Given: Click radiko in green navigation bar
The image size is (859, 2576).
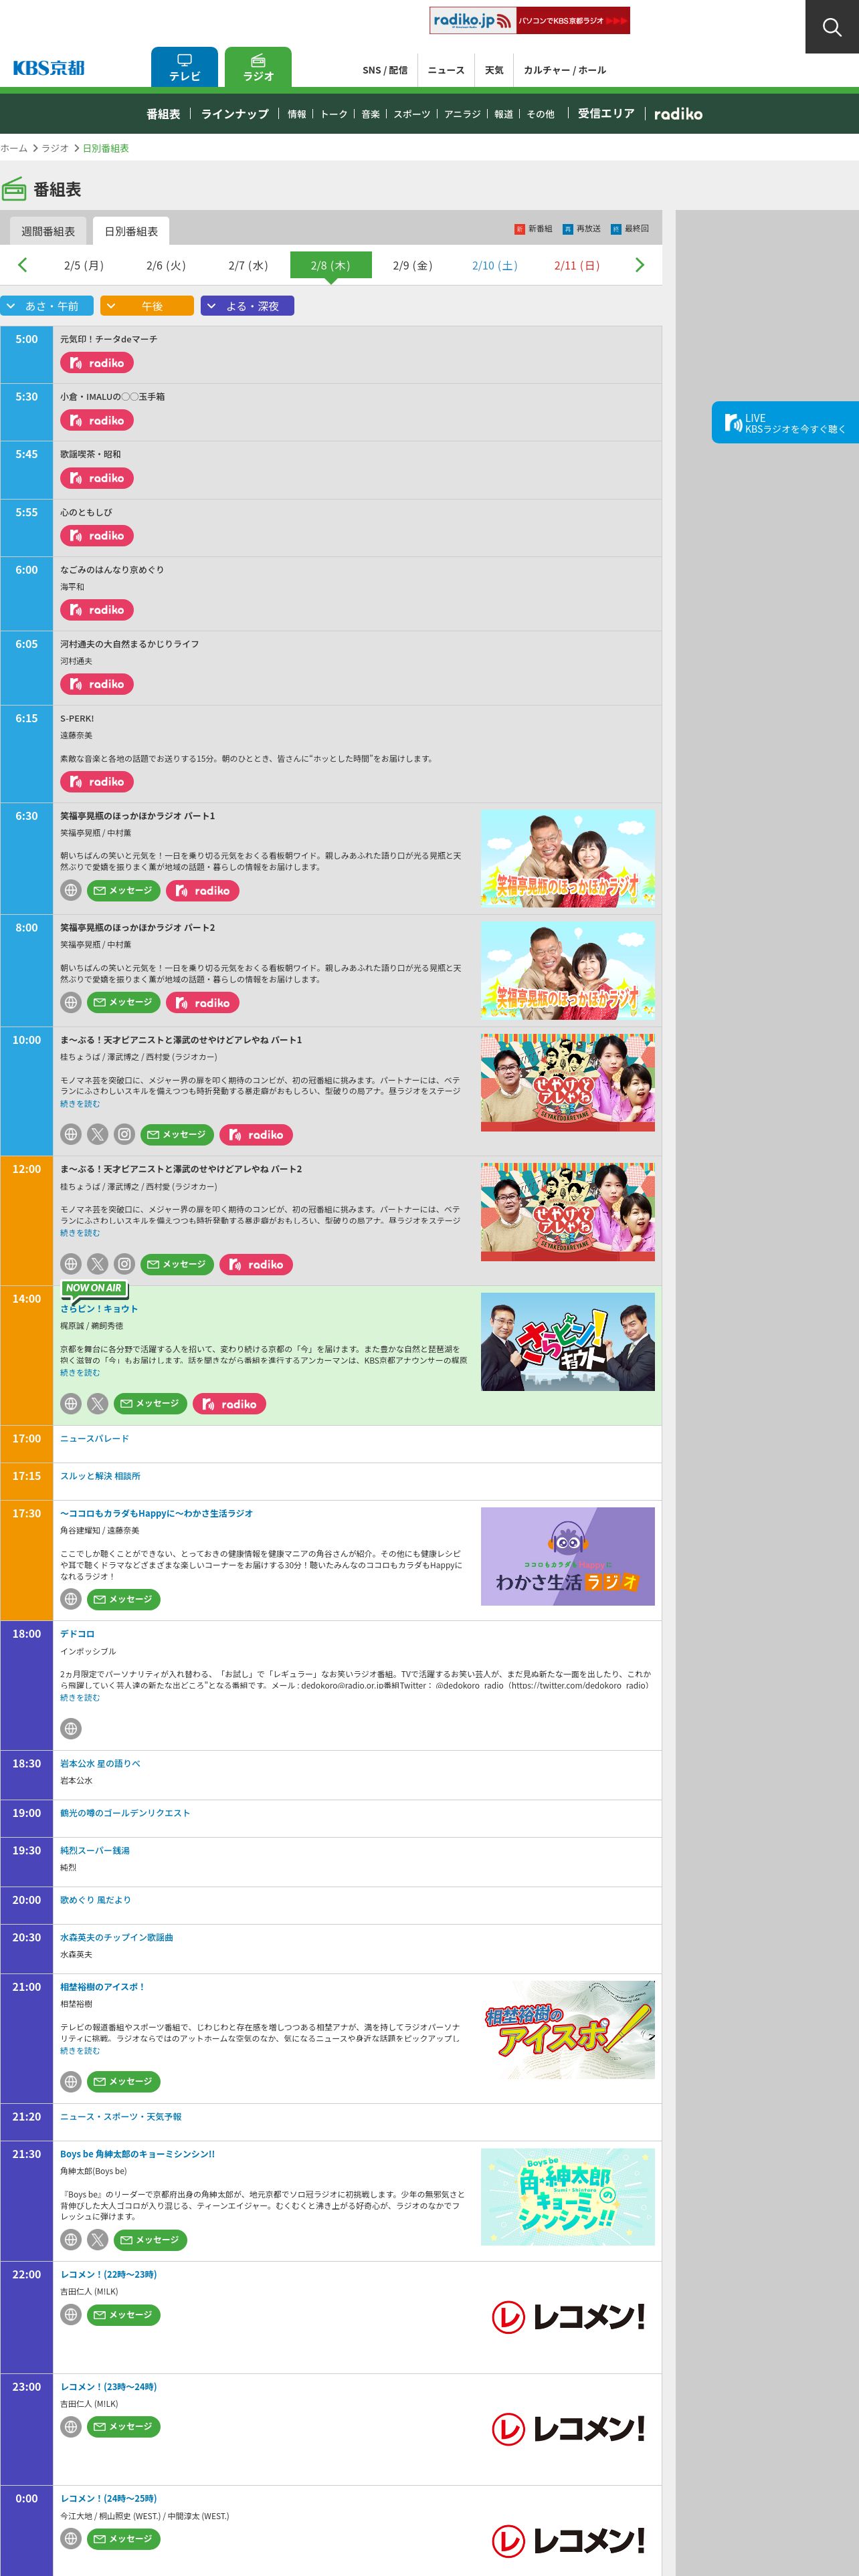Looking at the screenshot, I should (678, 114).
